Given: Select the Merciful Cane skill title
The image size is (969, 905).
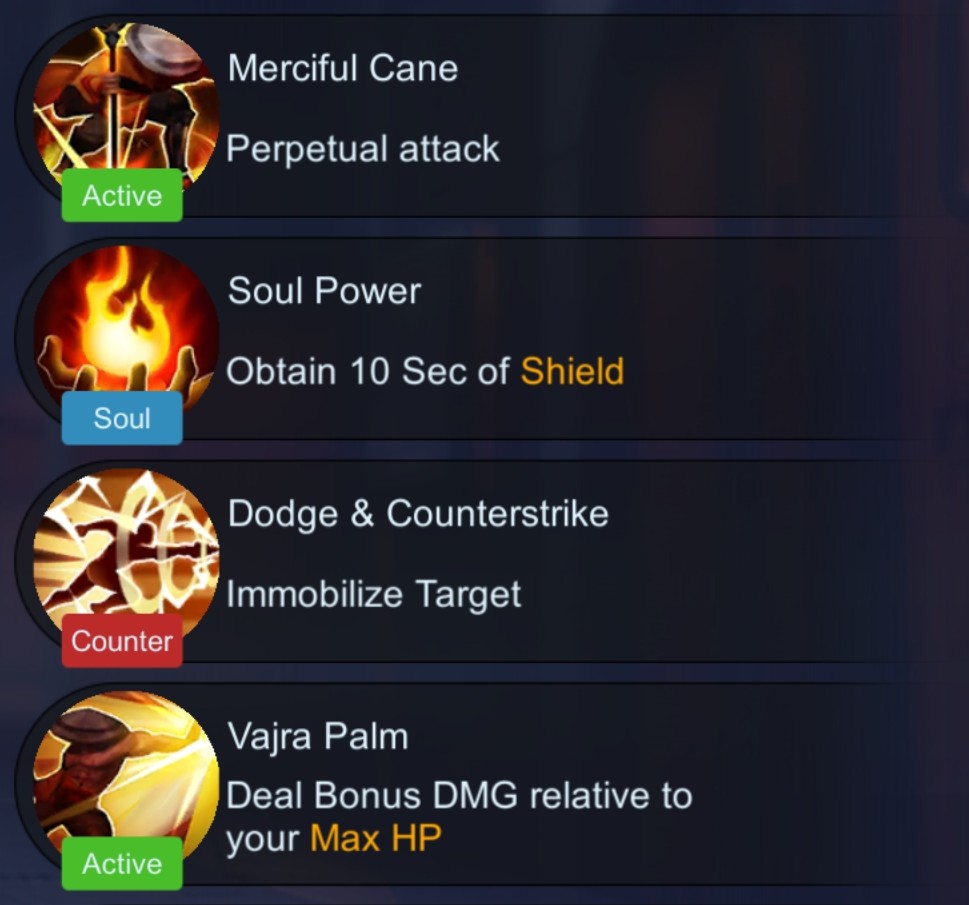Looking at the screenshot, I should [x=343, y=68].
